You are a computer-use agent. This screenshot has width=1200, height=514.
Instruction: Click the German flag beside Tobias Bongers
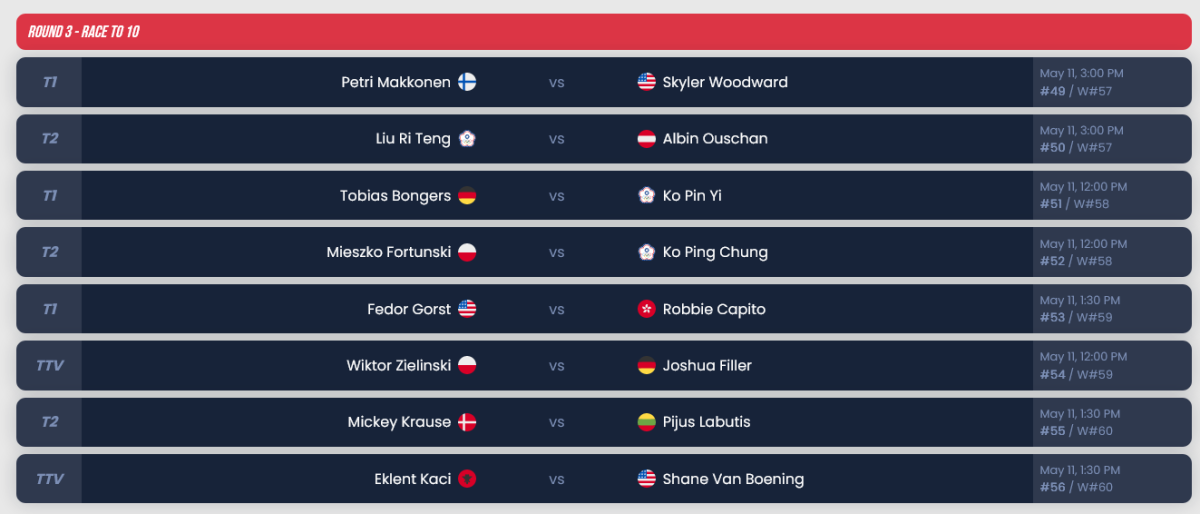pos(467,196)
